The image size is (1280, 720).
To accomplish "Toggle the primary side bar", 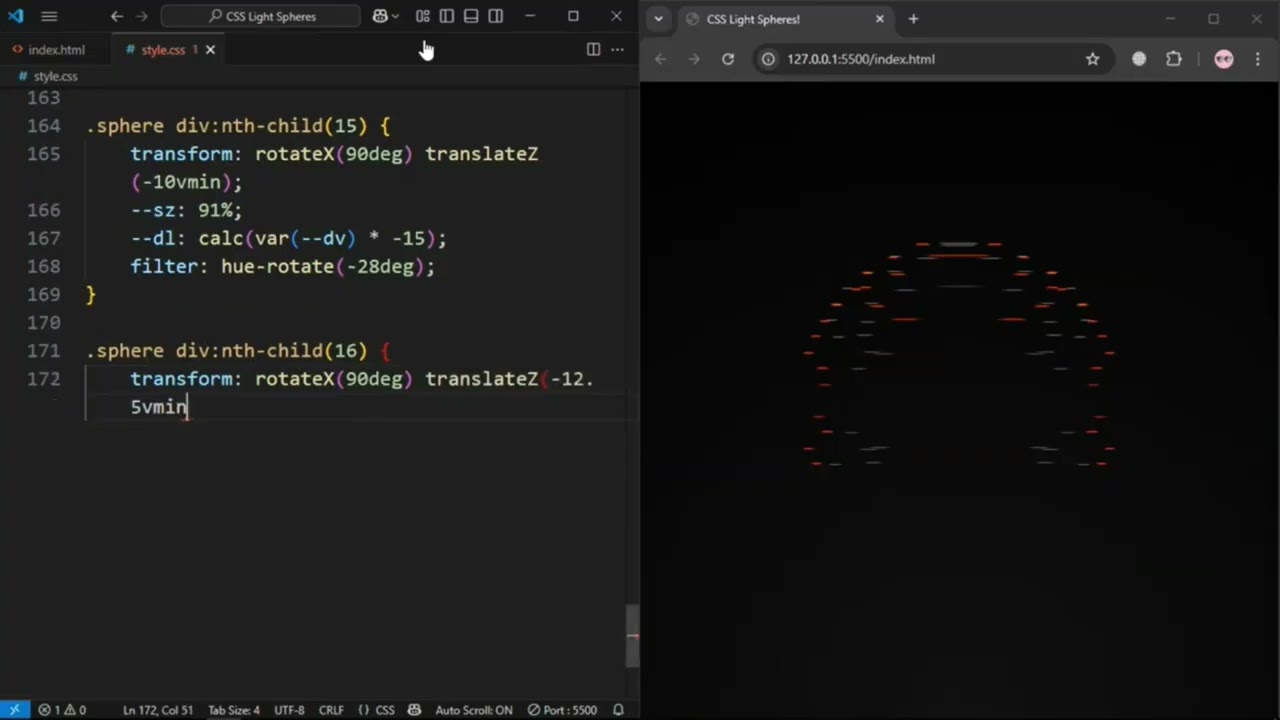I will click(447, 16).
